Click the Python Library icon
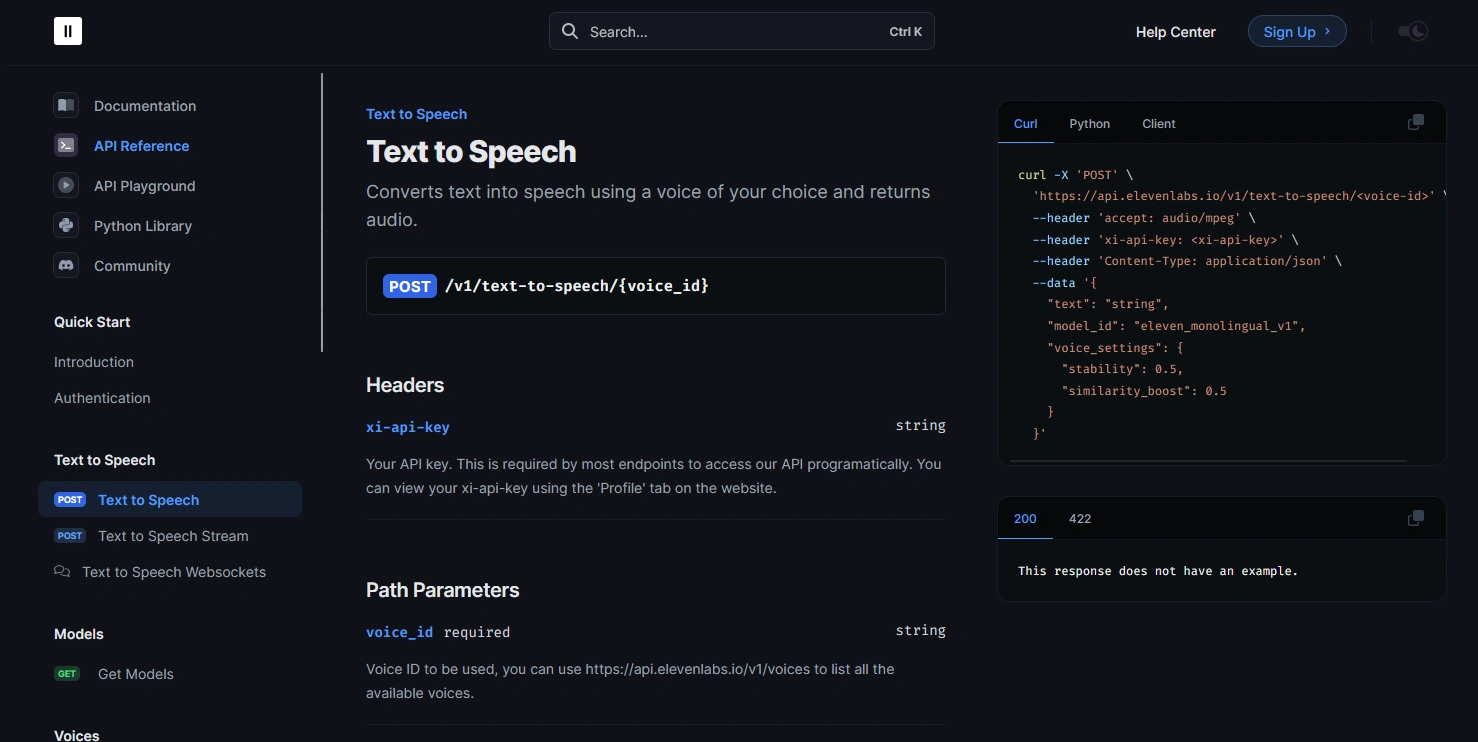The image size is (1478, 742). pos(66,225)
